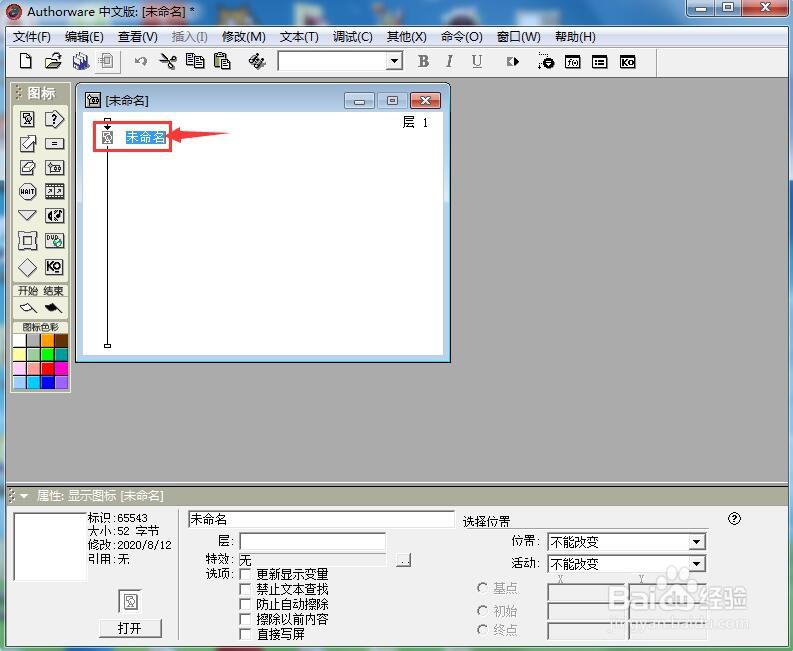793x651 pixels.
Task: Click the Find toolbar icon
Action: click(257, 61)
